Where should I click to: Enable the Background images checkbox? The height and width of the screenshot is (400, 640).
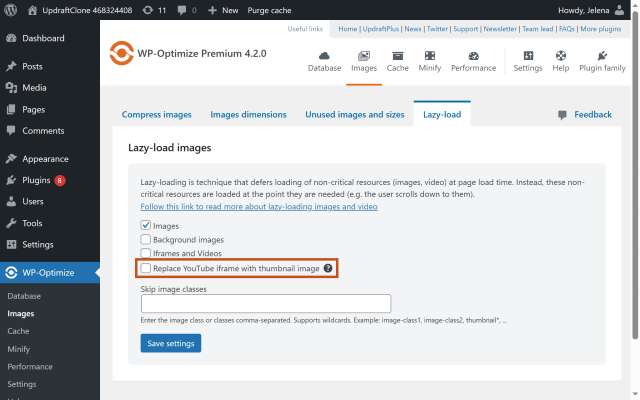point(146,239)
